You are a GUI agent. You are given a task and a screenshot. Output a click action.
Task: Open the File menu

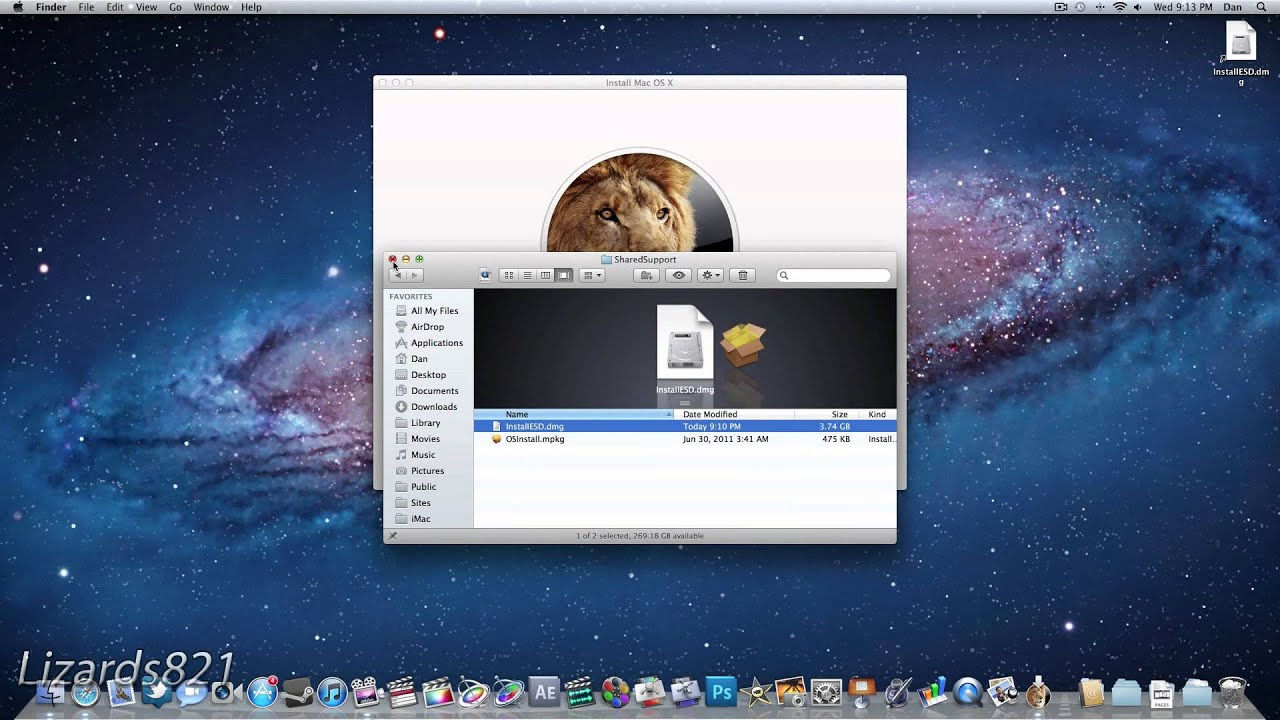pos(87,7)
